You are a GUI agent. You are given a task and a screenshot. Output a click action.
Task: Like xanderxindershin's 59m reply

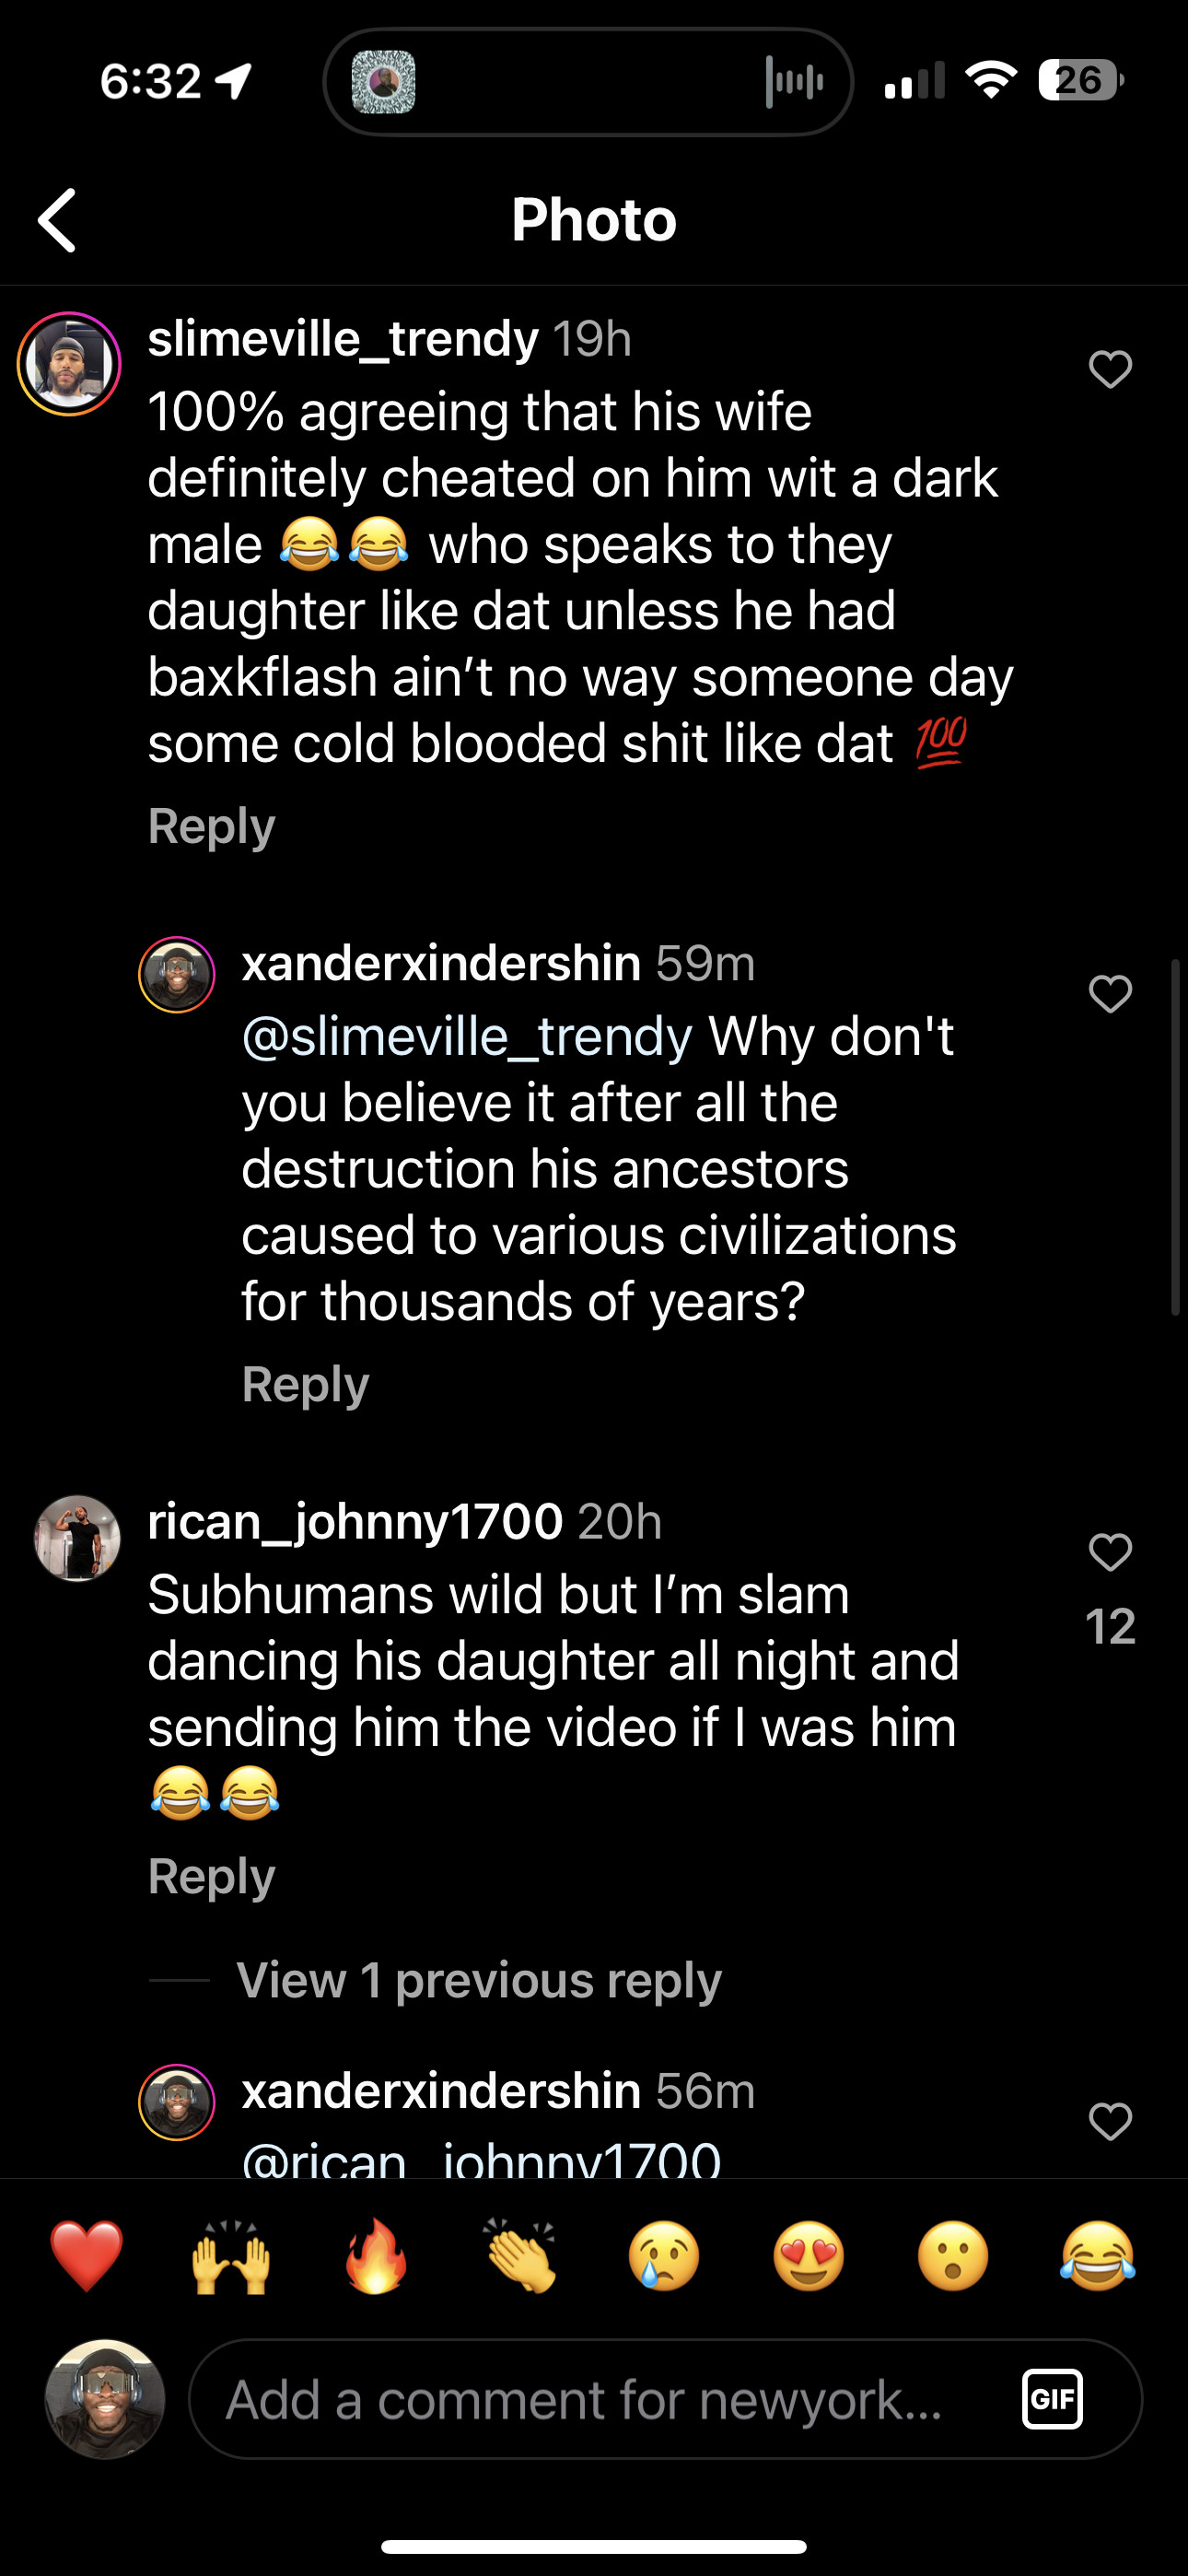coord(1110,993)
